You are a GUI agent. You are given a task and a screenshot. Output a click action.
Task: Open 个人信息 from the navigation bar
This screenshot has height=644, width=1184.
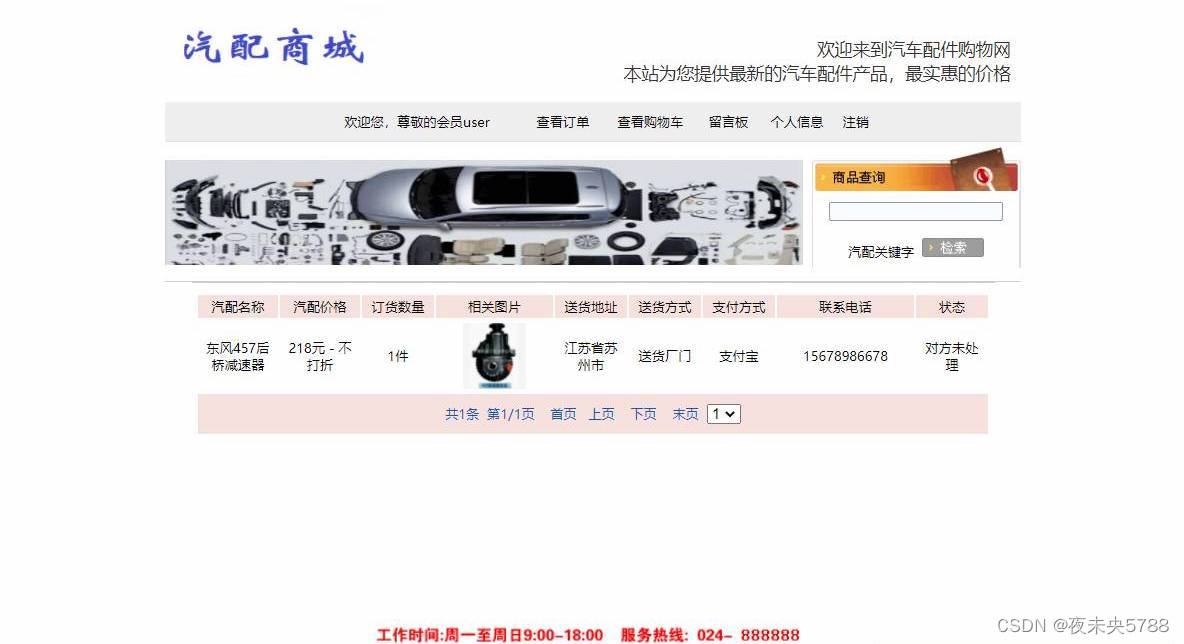pos(797,122)
